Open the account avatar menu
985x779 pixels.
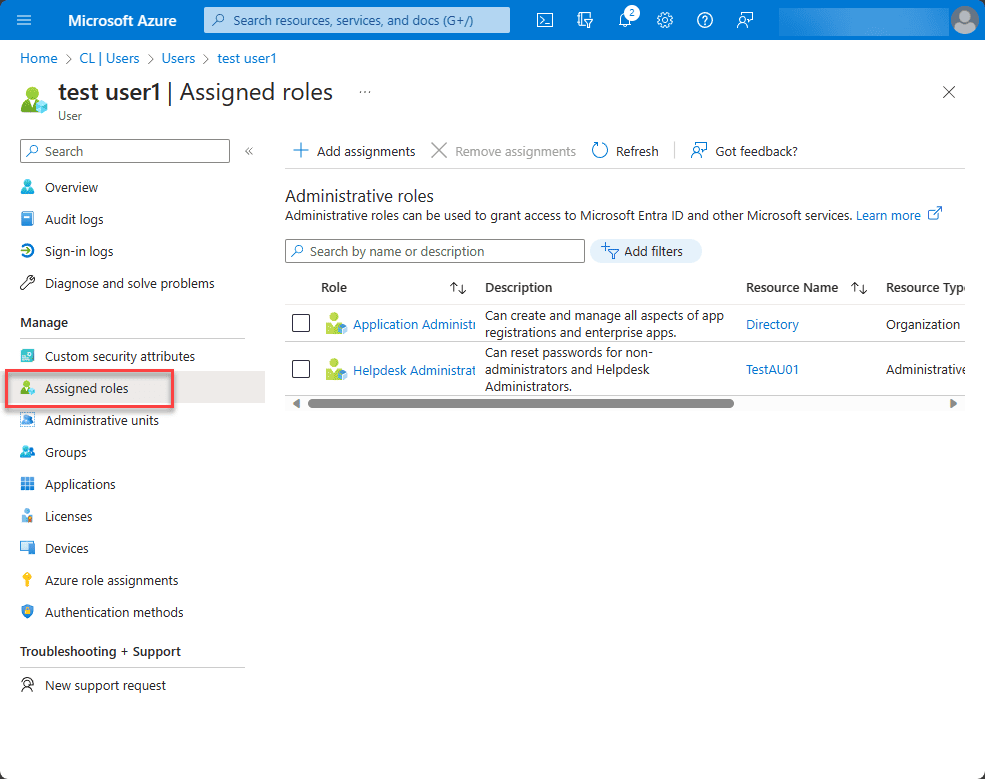964,20
